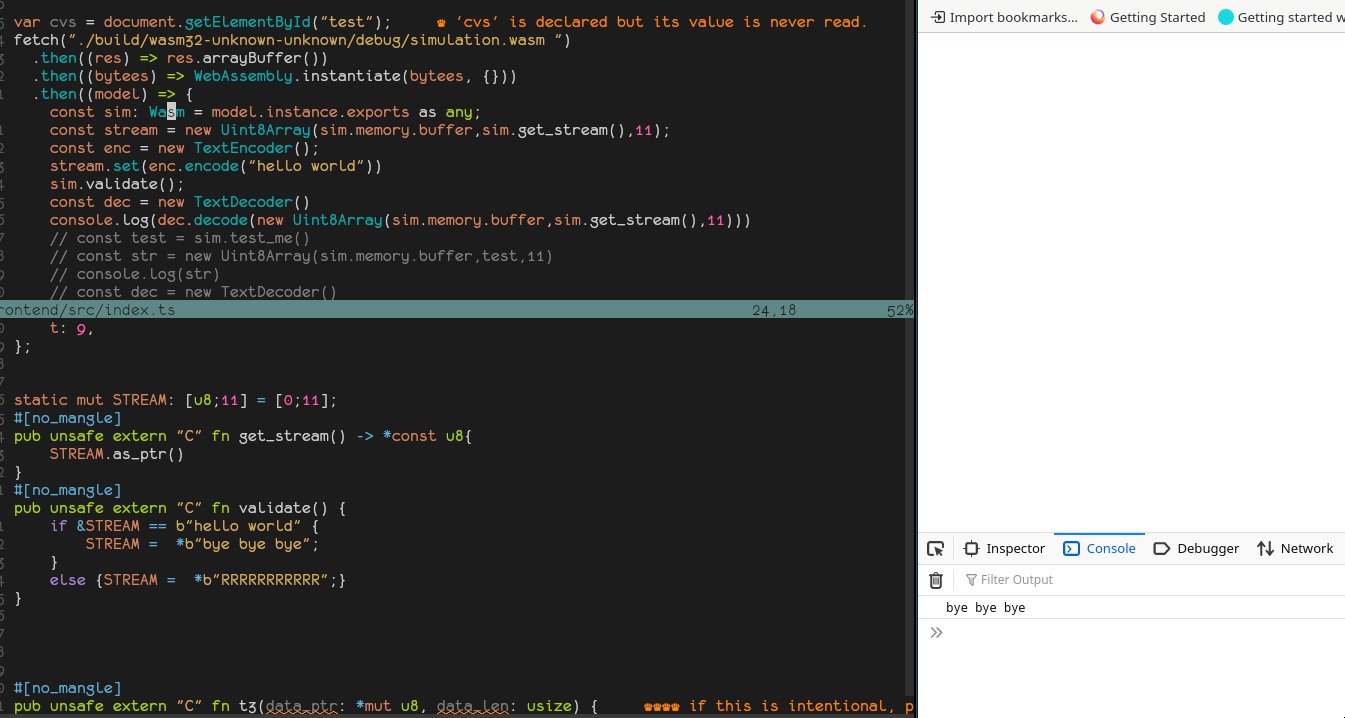The width and height of the screenshot is (1345, 718).
Task: Click 'fn get_stream()' function signature
Action: [x=243, y=436]
